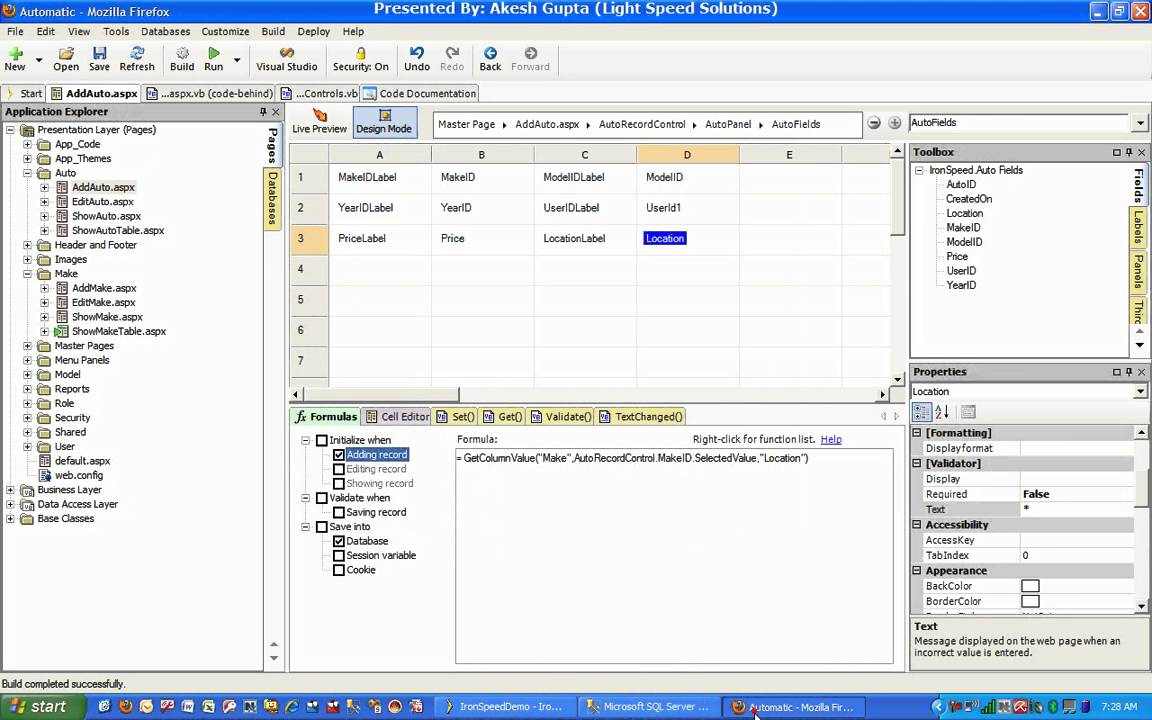Select the Location cell in column D
This screenshot has height=720, width=1152.
point(665,239)
